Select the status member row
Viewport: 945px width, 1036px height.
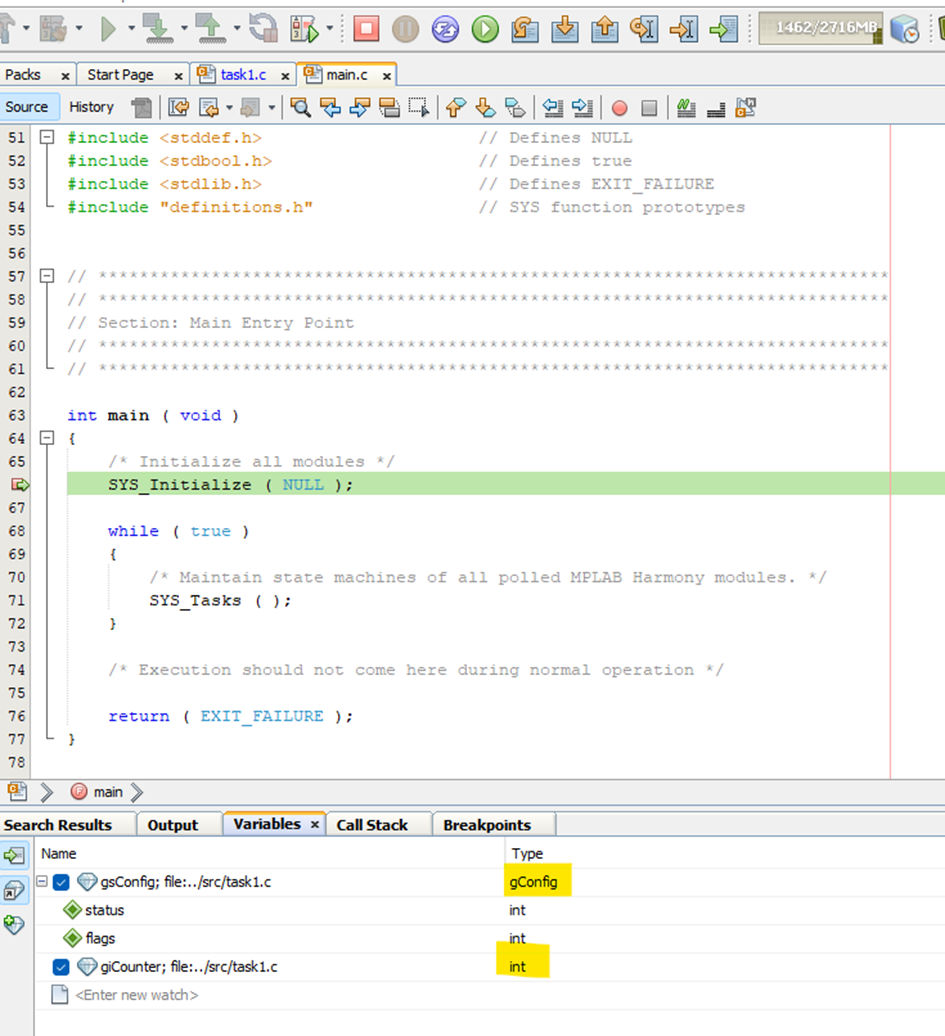coord(490,910)
